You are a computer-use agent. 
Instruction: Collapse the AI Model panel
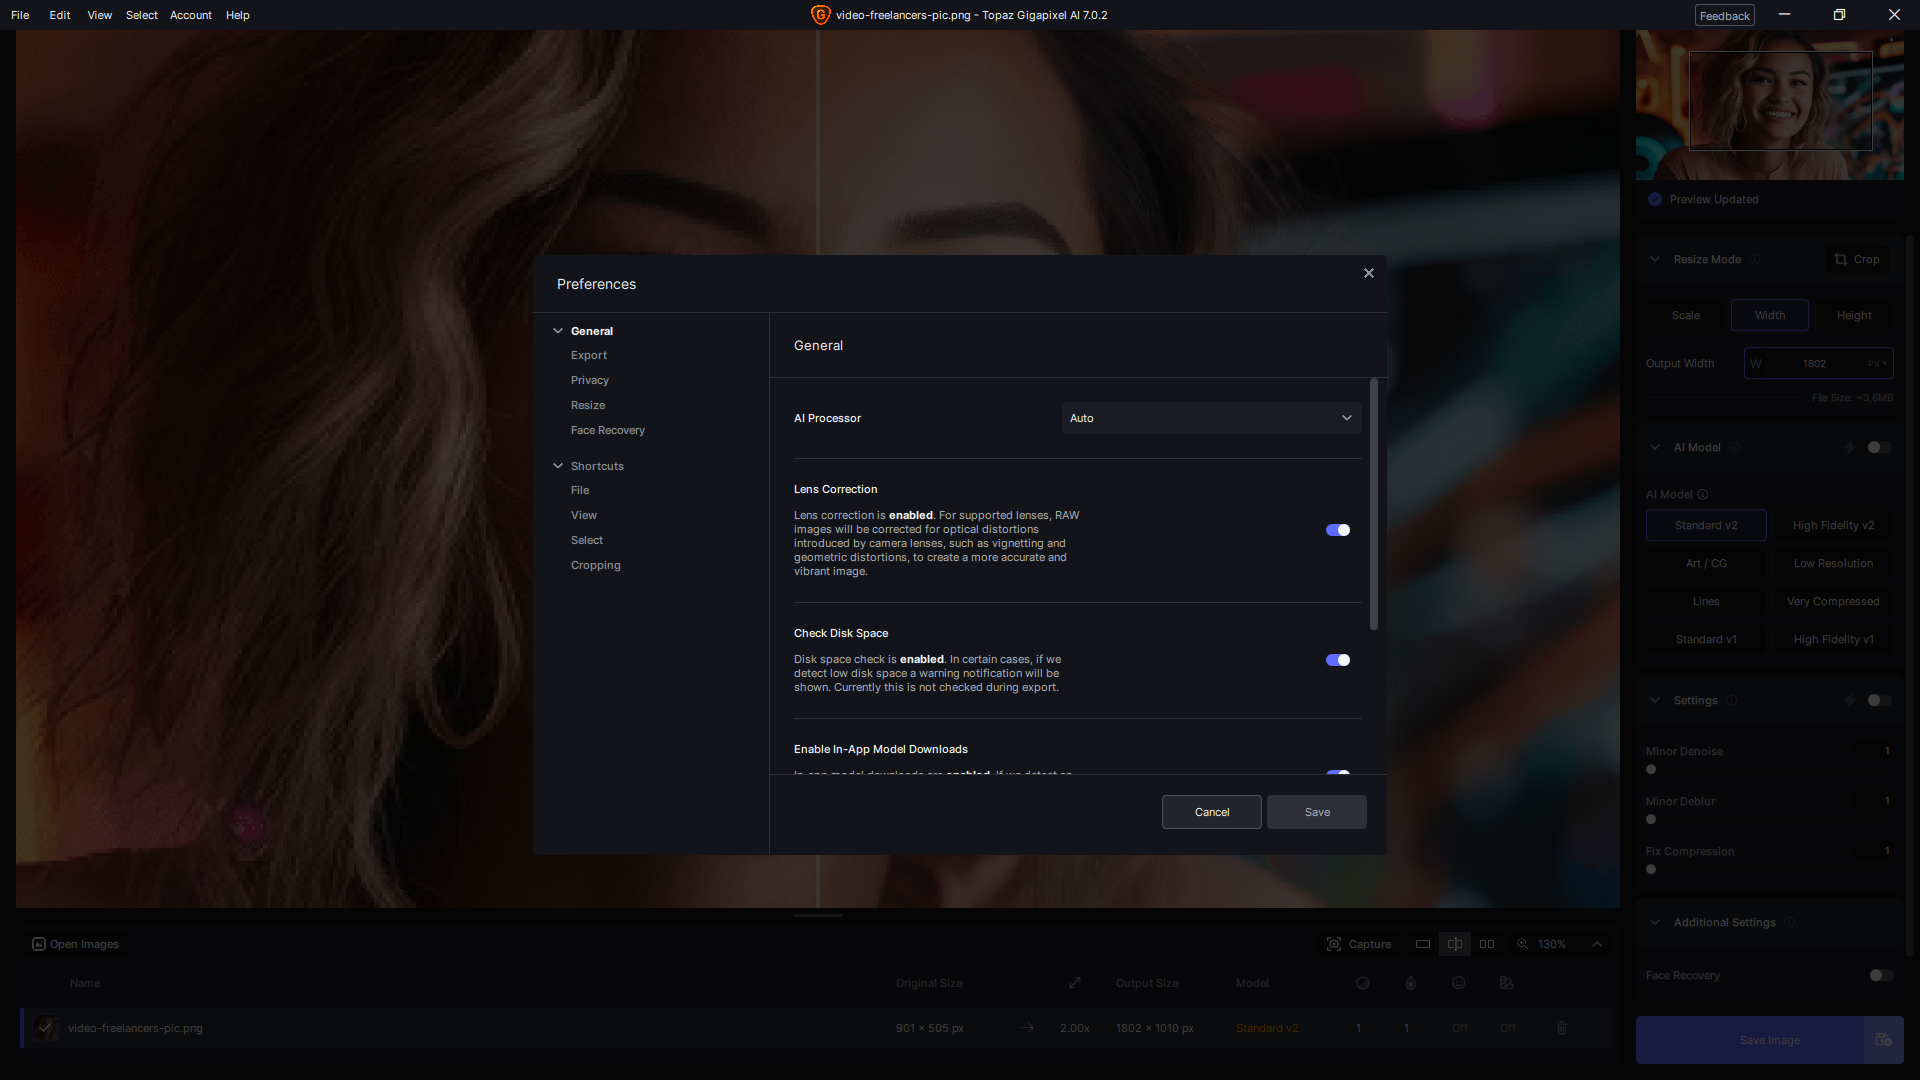[x=1655, y=447]
